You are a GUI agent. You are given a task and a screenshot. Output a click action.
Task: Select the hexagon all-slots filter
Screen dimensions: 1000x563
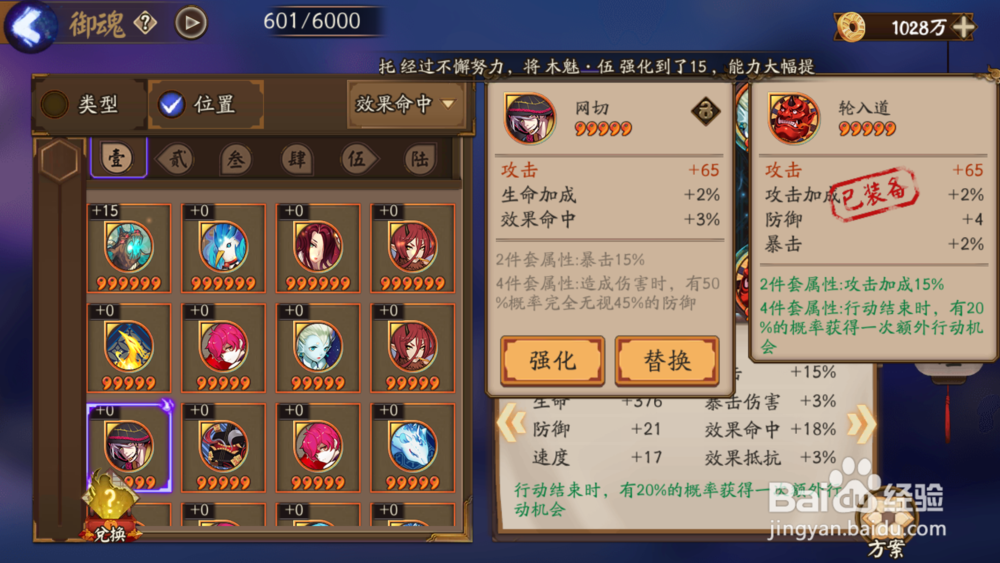point(59,161)
